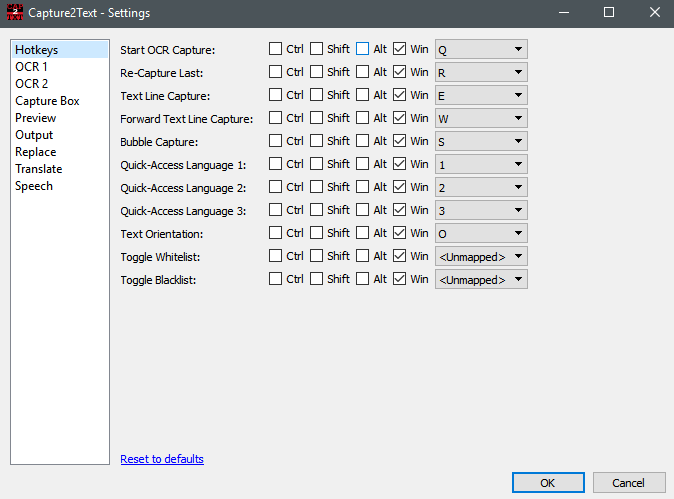
Task: Open the Speech settings page
Action: (60, 186)
